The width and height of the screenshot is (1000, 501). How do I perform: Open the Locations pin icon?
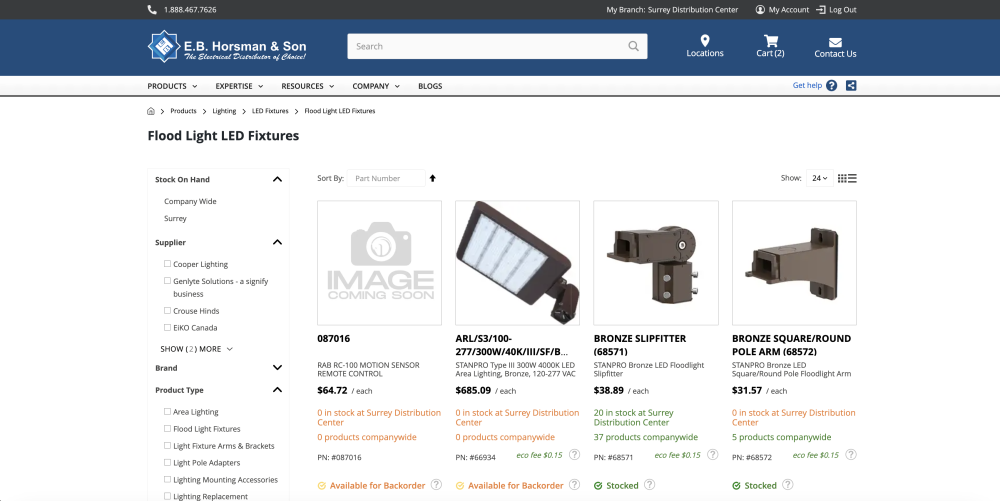click(x=705, y=41)
